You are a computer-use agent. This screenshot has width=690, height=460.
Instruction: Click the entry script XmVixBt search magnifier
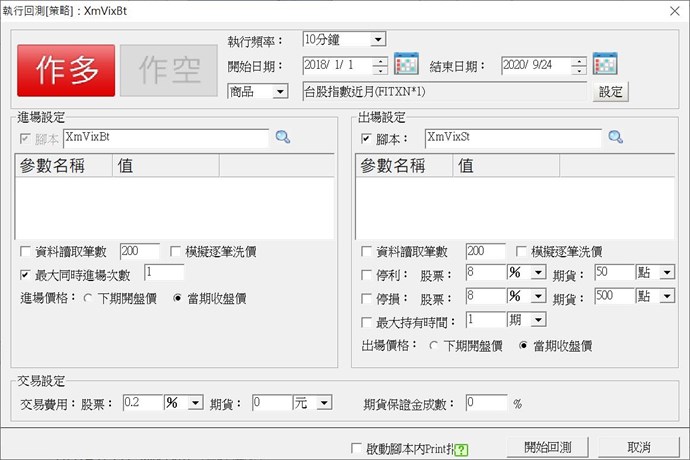click(x=282, y=137)
